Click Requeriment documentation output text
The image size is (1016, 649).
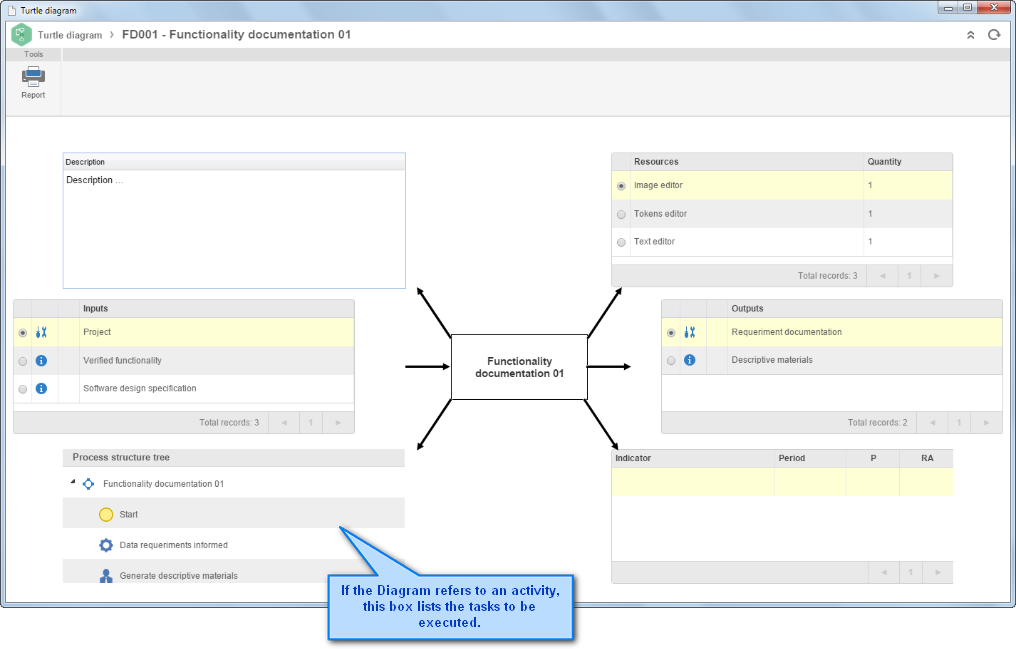pos(787,332)
